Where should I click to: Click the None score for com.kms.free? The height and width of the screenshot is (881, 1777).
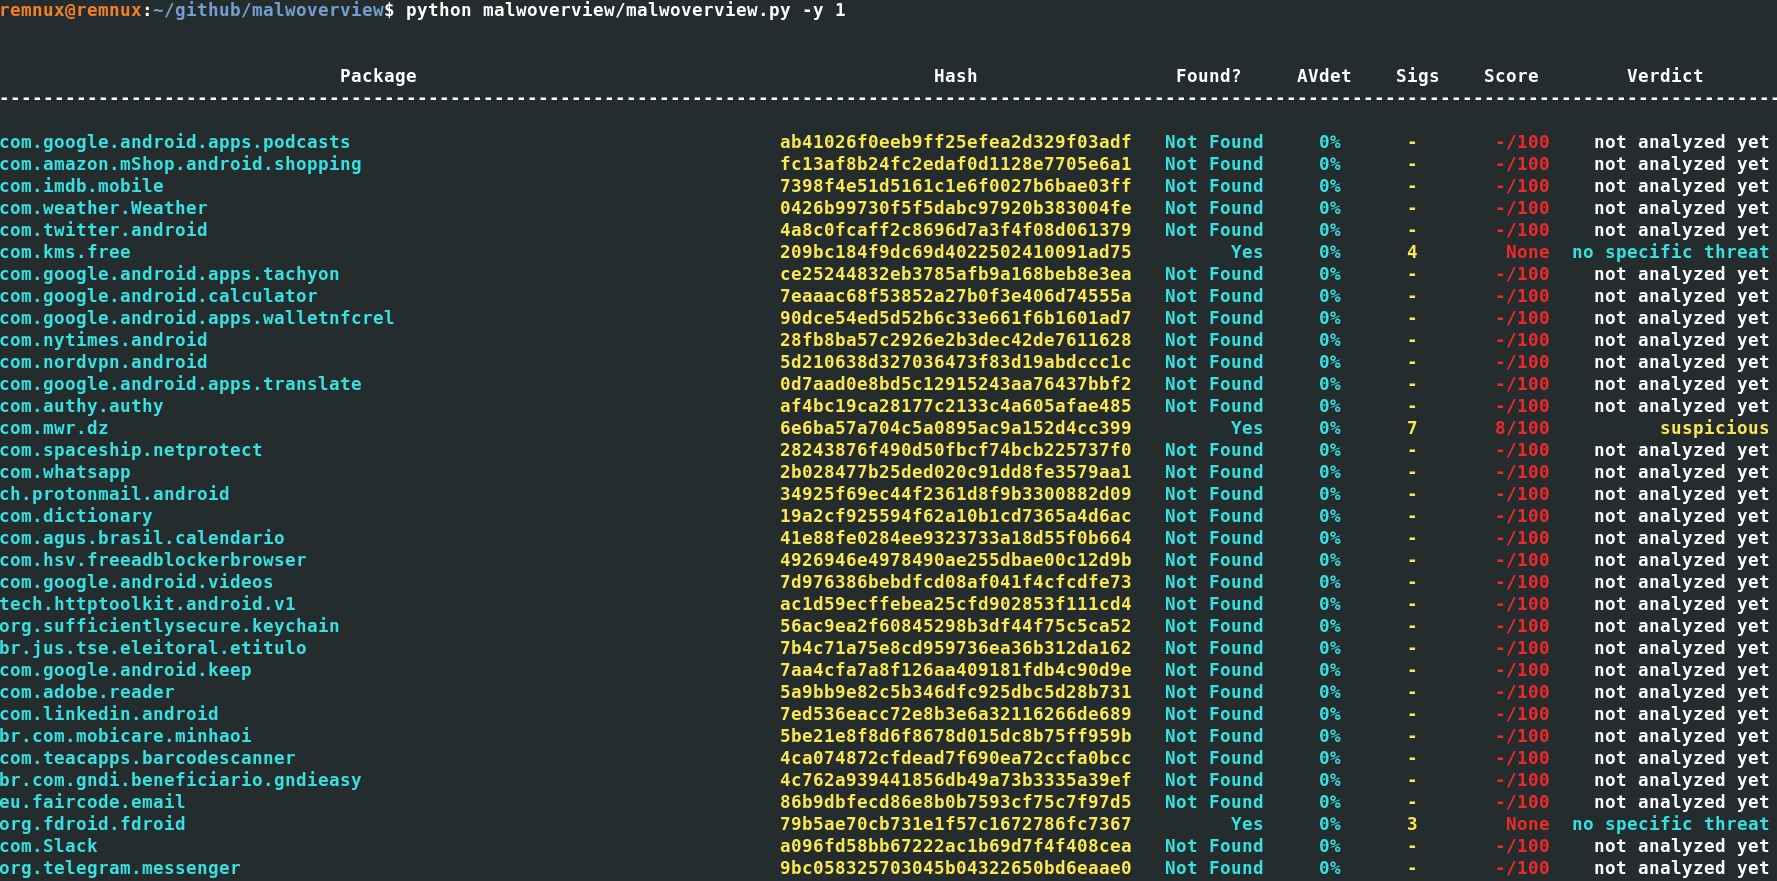click(x=1527, y=252)
